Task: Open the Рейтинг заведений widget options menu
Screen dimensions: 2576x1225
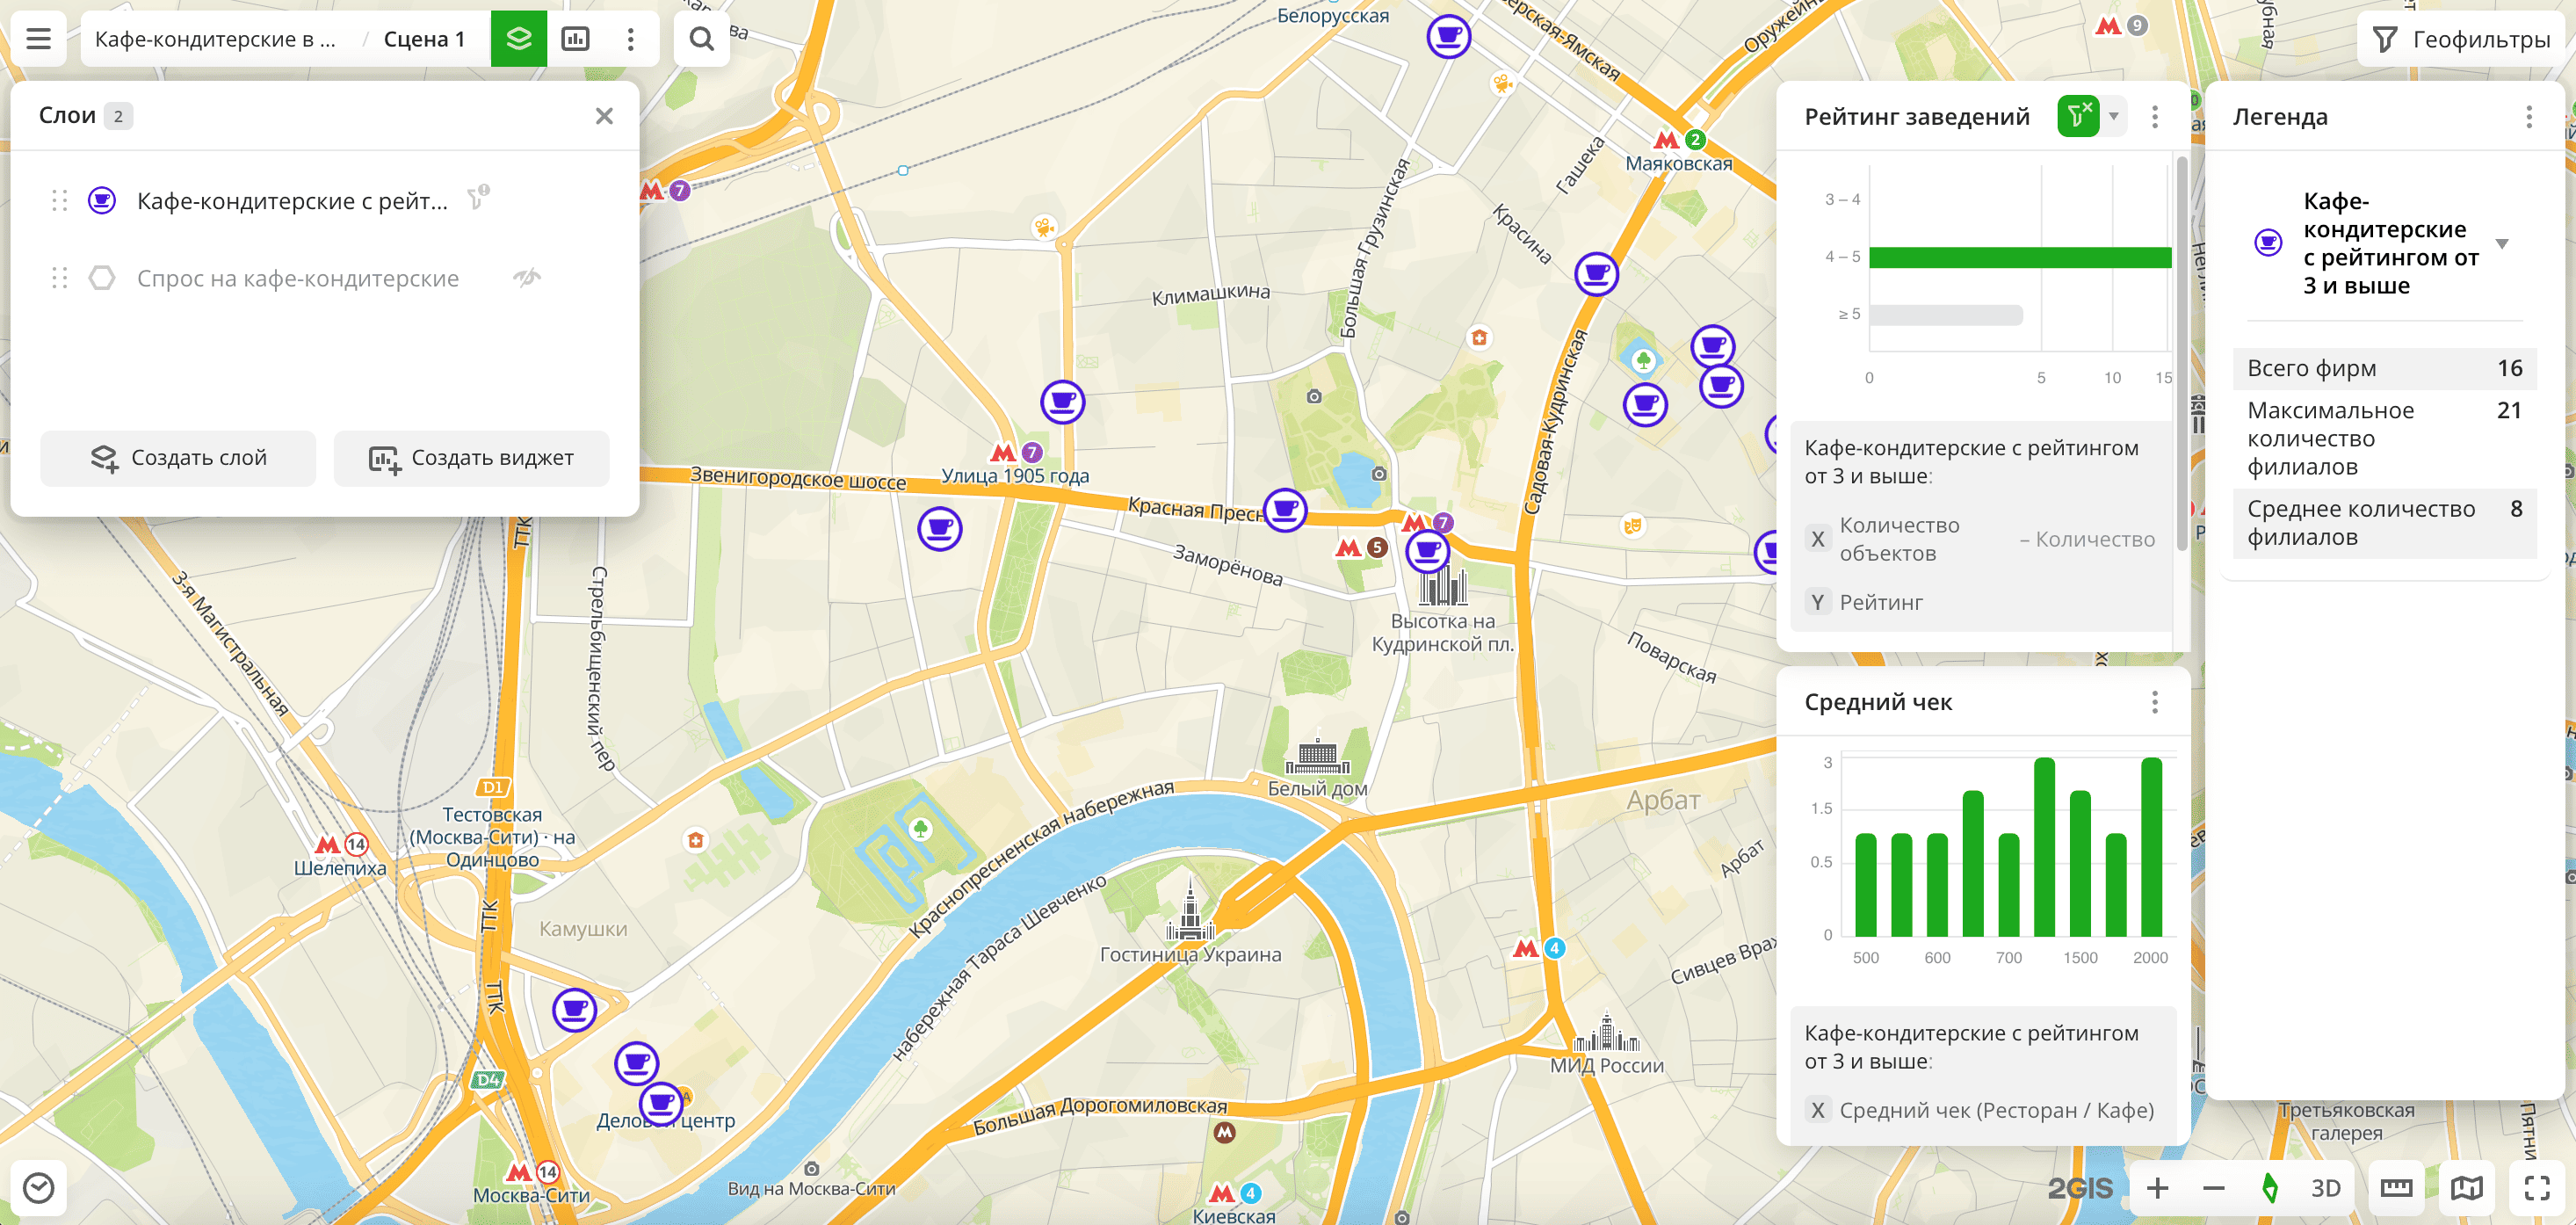Action: [2155, 117]
